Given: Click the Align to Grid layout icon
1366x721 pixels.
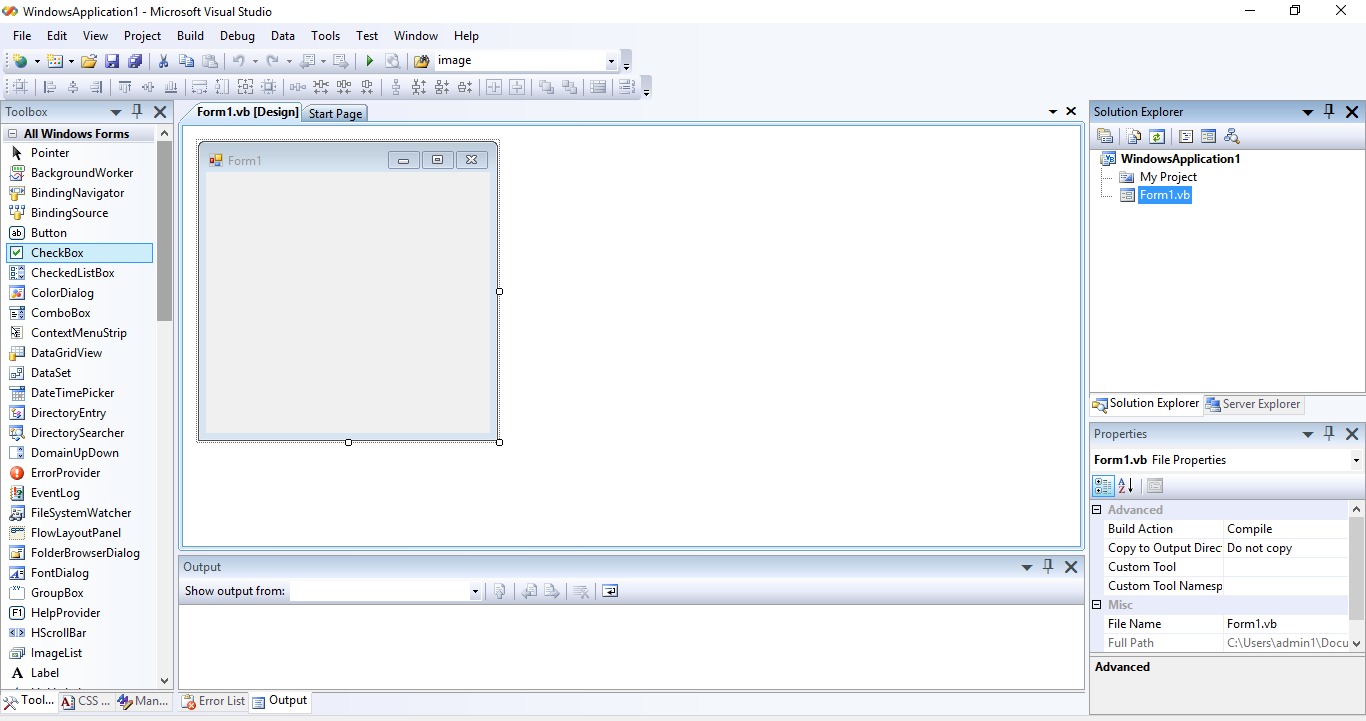Looking at the screenshot, I should coord(20,87).
